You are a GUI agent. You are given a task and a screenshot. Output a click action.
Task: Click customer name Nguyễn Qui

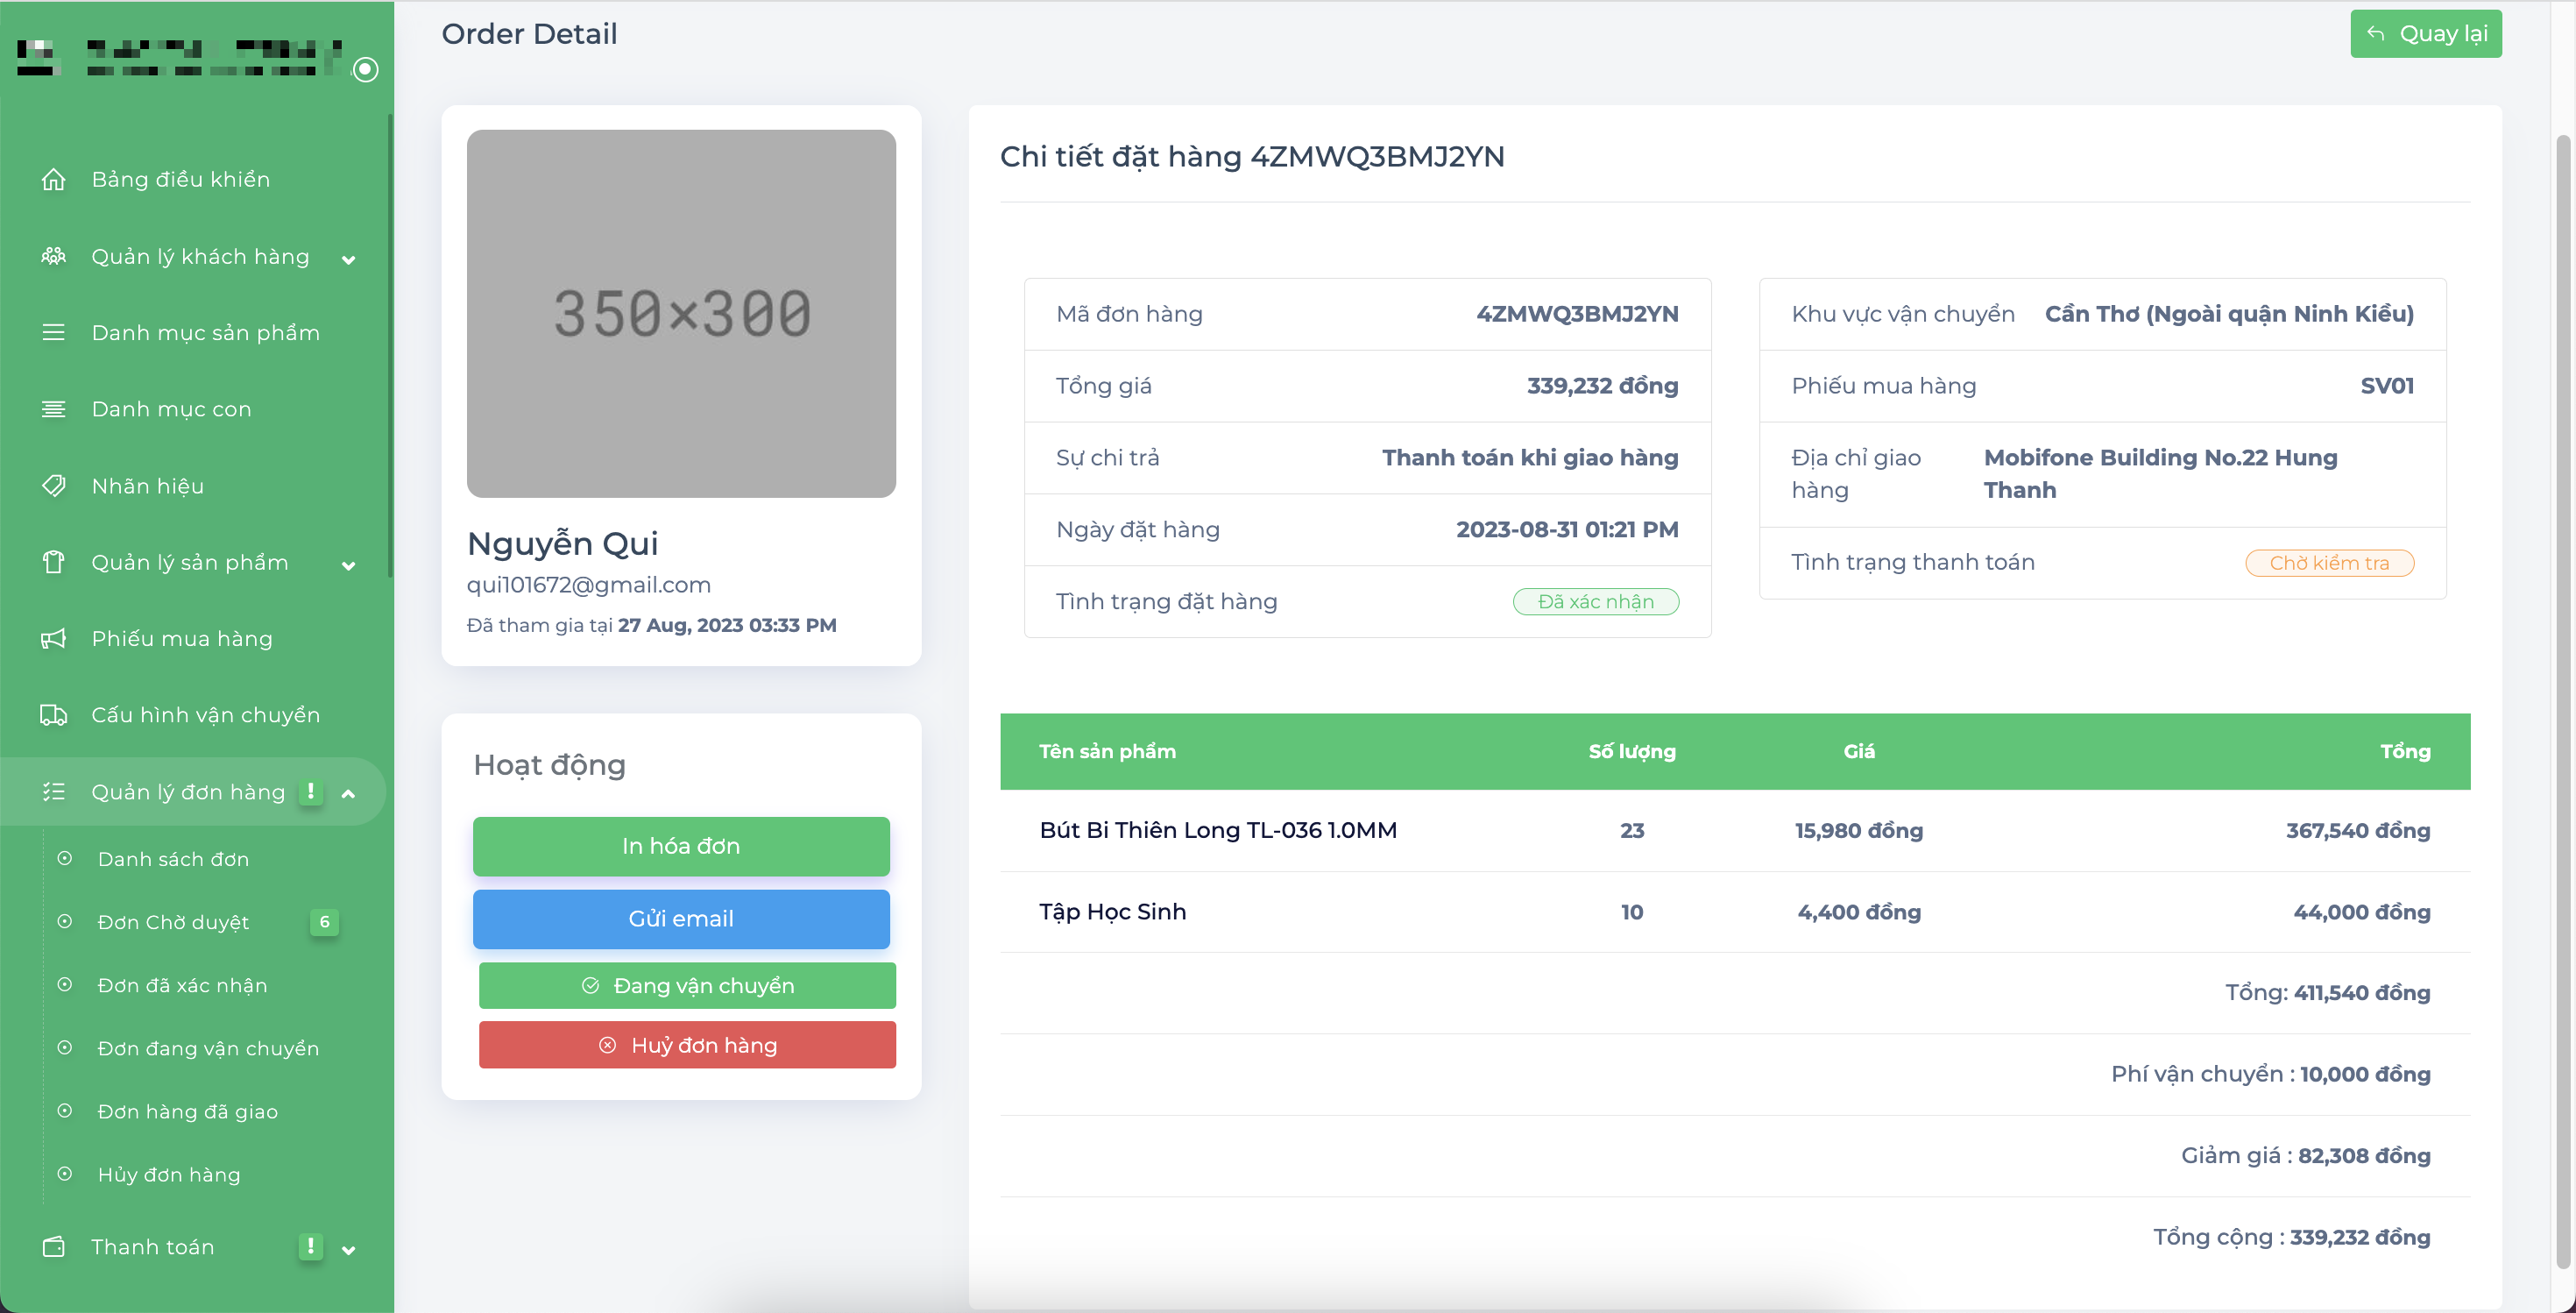tap(562, 543)
